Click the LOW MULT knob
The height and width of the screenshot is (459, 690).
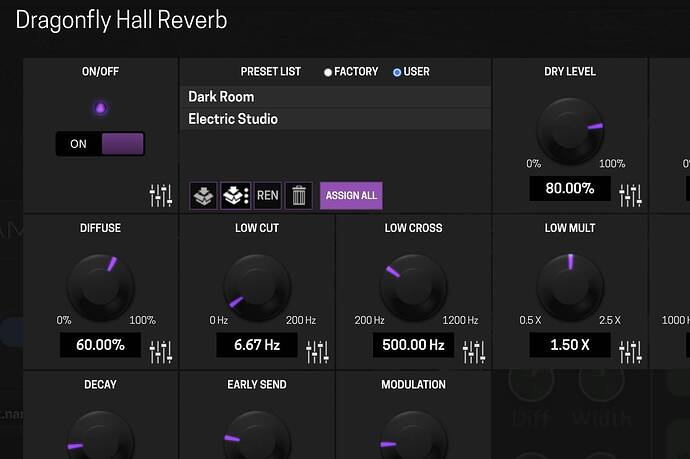click(x=570, y=287)
